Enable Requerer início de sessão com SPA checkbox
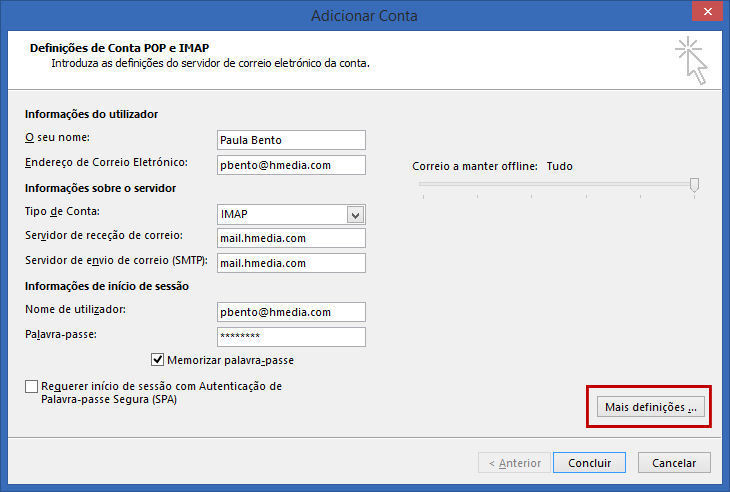Image resolution: width=730 pixels, height=492 pixels. [x=31, y=386]
